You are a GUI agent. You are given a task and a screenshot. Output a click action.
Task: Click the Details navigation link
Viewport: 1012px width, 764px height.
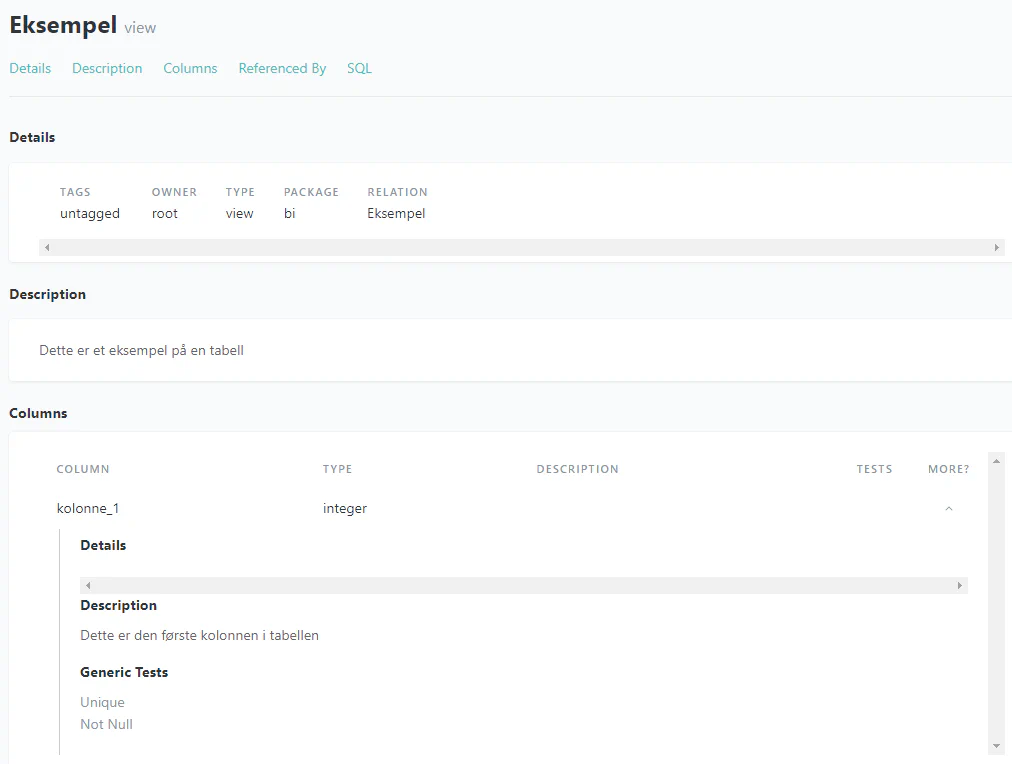(x=30, y=68)
